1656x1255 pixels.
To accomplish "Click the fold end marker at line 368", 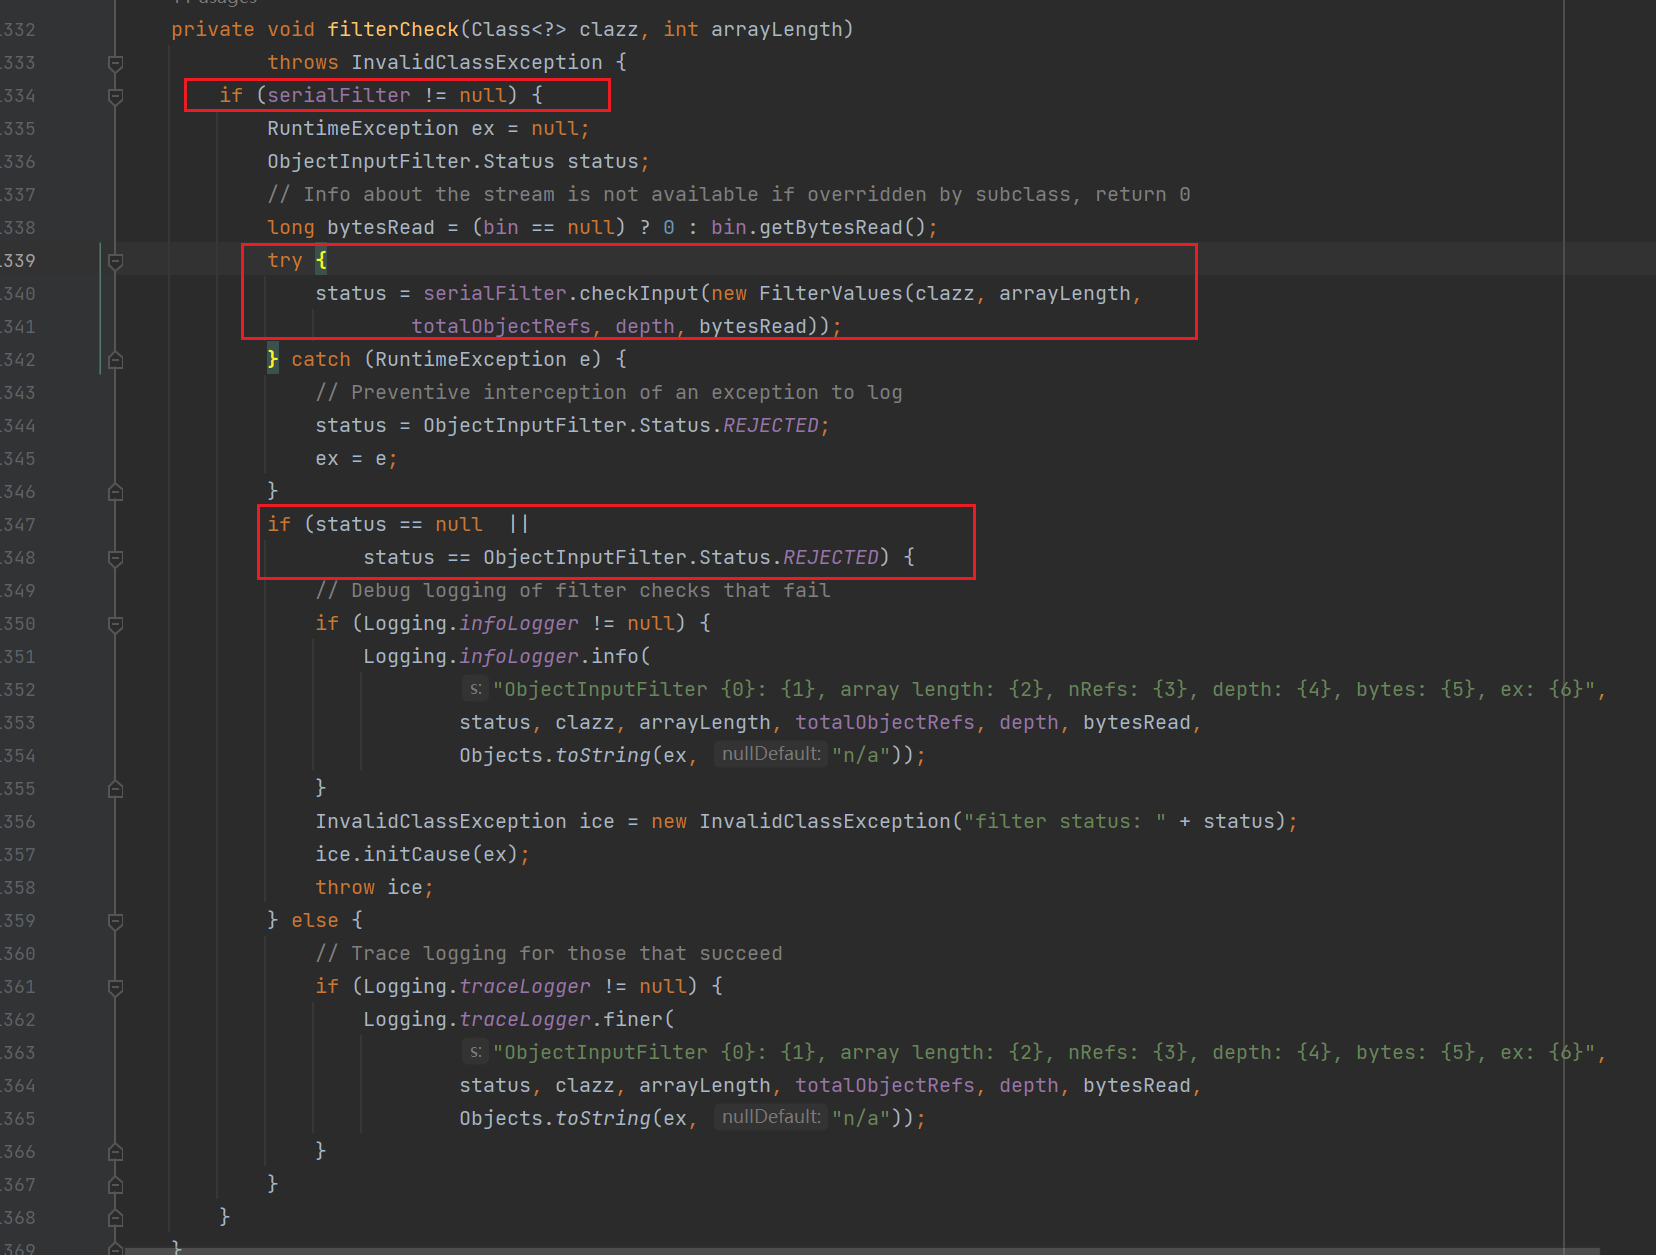I will pos(115,1218).
